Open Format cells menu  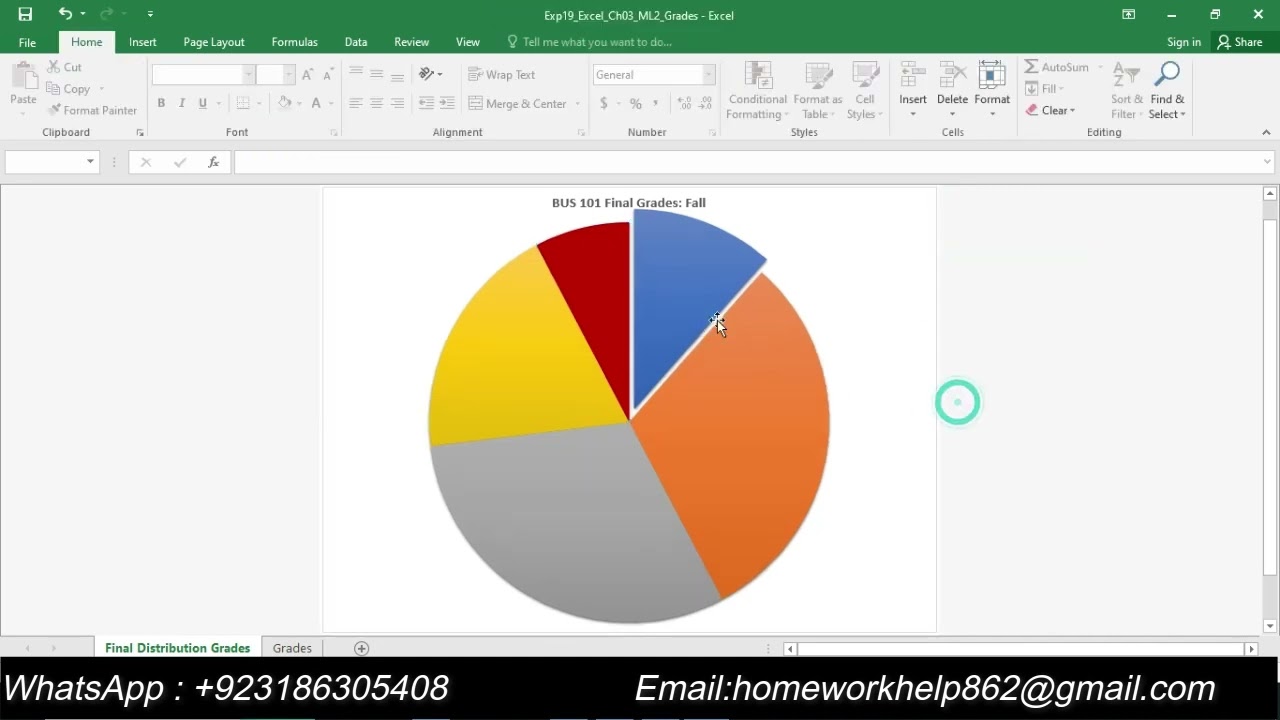point(992,90)
